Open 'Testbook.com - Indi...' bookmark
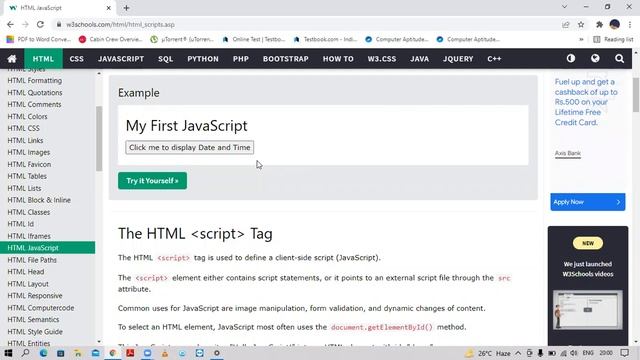The width and height of the screenshot is (640, 360). pos(325,40)
